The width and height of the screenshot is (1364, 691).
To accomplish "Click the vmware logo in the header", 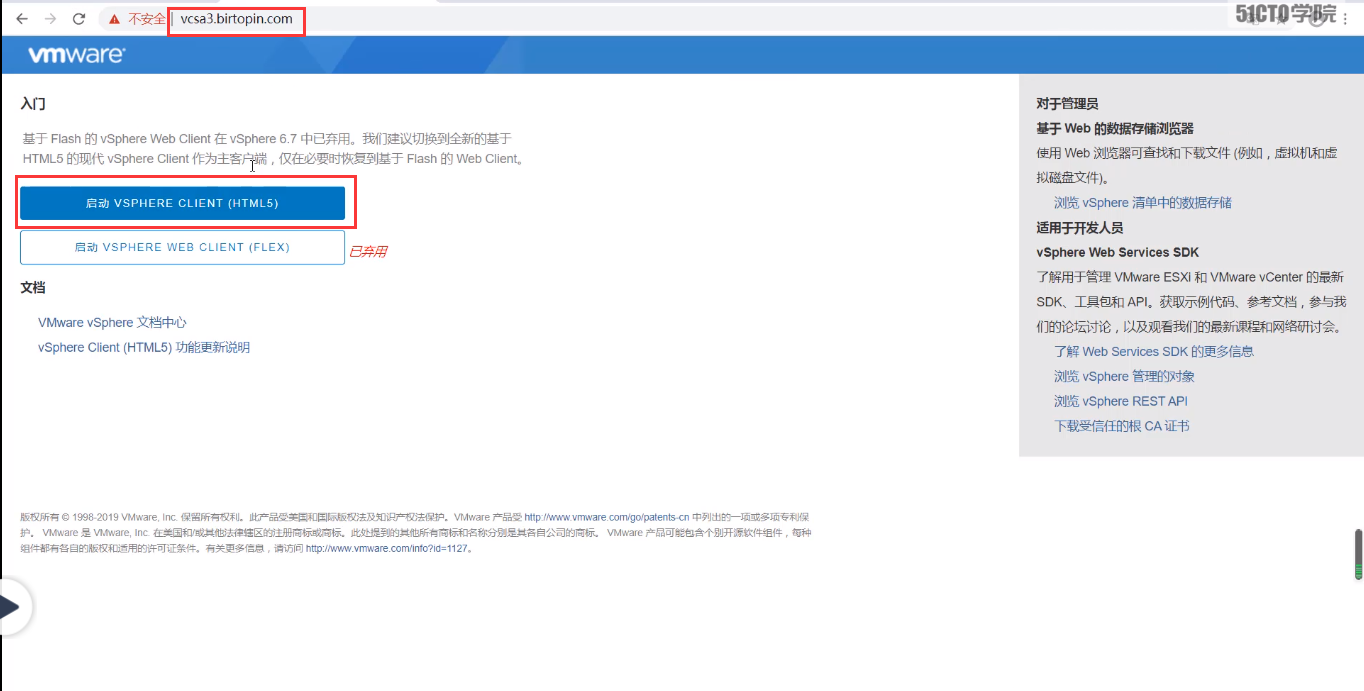I will pyautogui.click(x=76, y=55).
